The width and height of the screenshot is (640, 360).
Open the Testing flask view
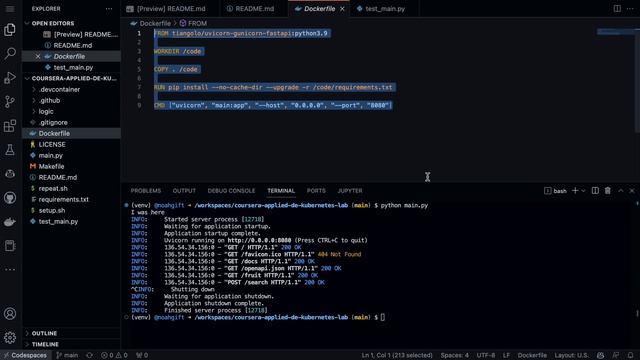(x=10, y=150)
